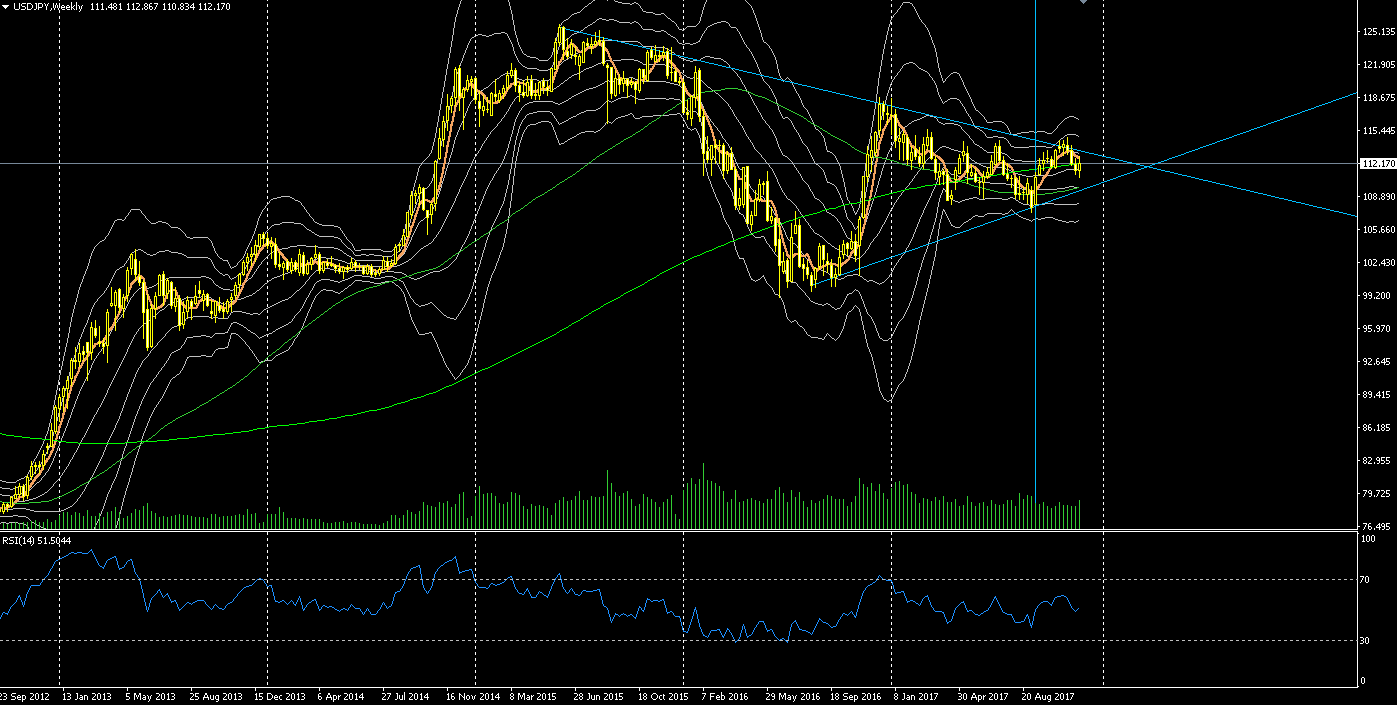Click where the two blue trendlines intersect
The height and width of the screenshot is (705, 1397).
(1150, 165)
